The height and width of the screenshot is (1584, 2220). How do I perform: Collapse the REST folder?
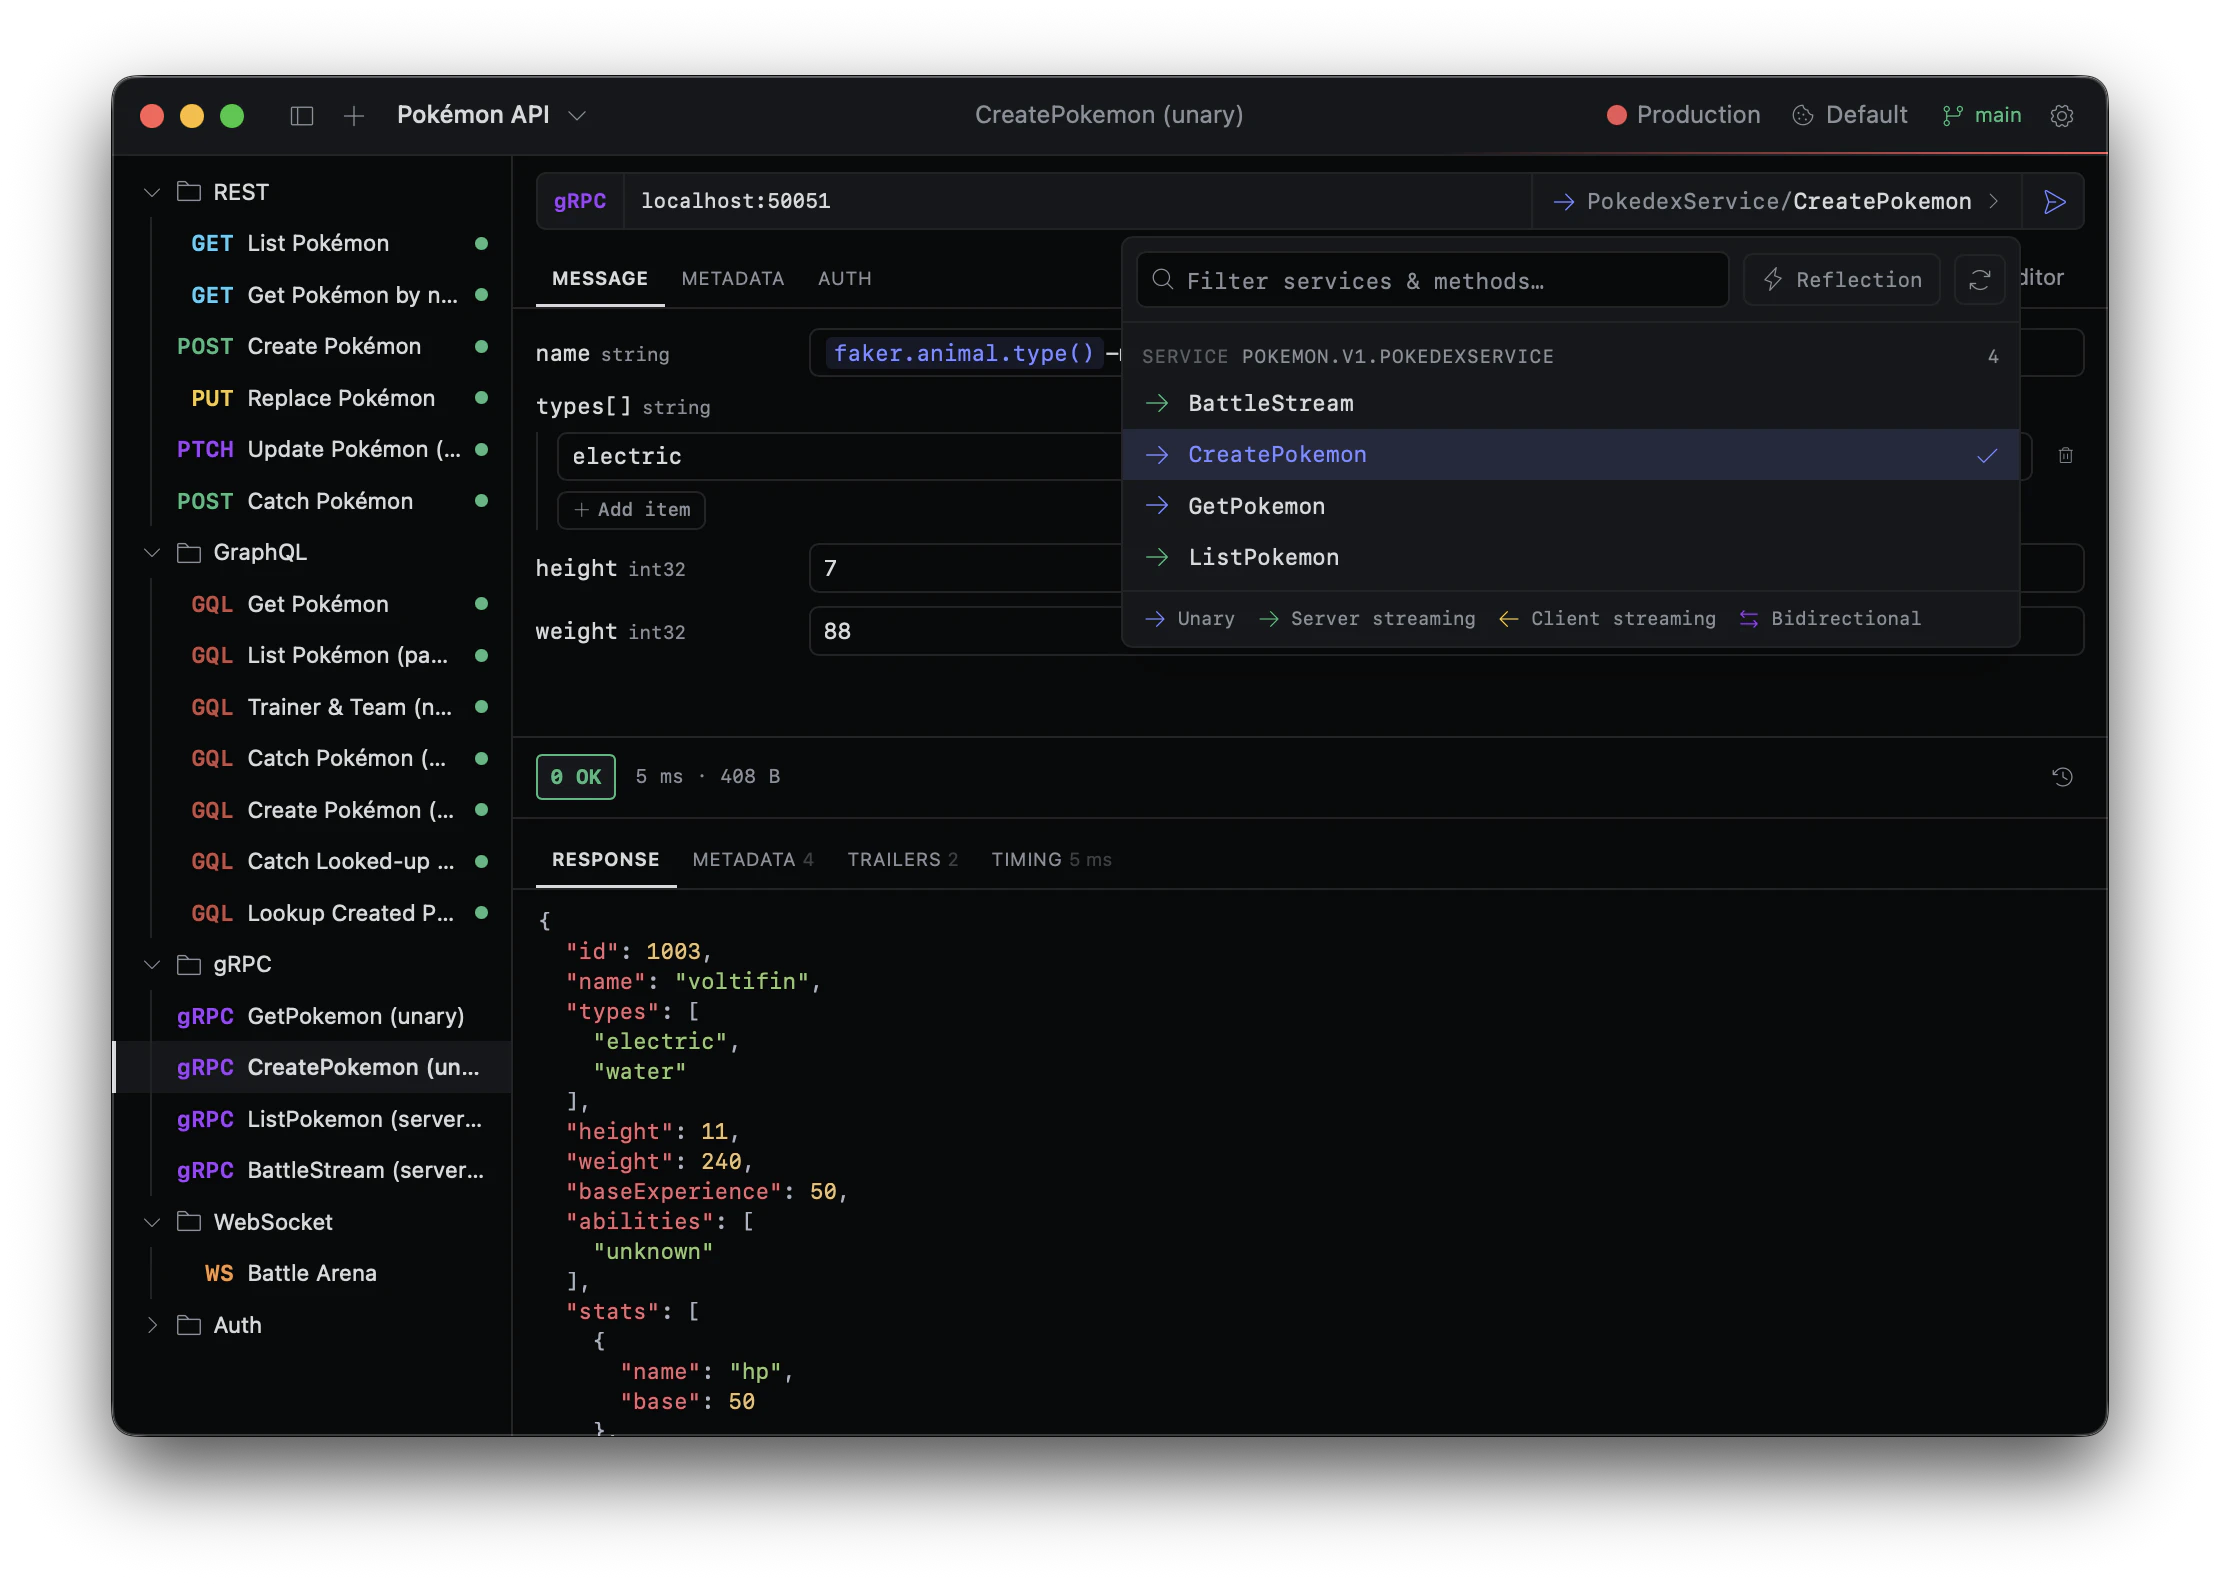coord(152,192)
